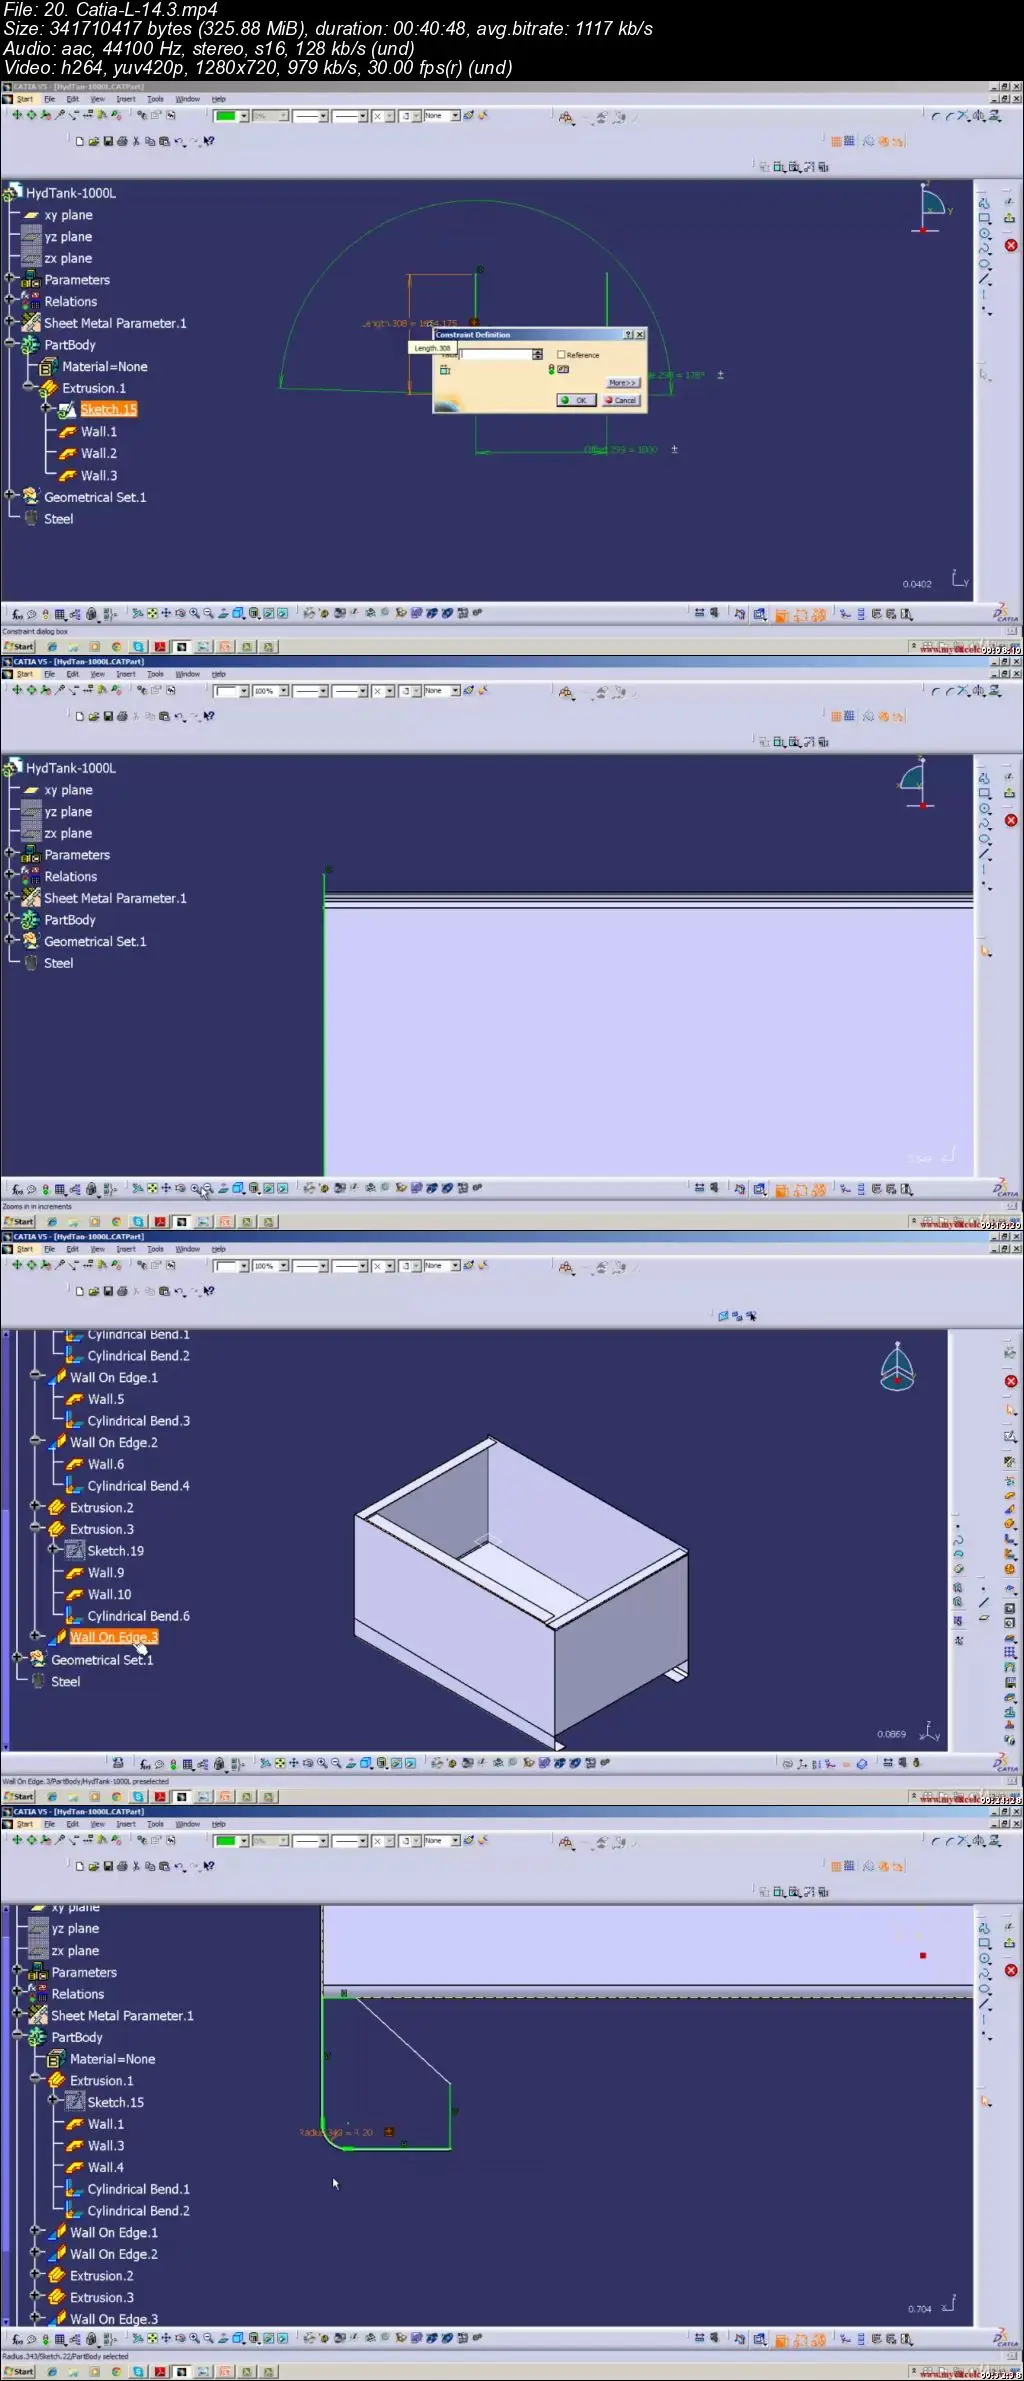Expand PartBody node in second frame tree

pos(9,918)
